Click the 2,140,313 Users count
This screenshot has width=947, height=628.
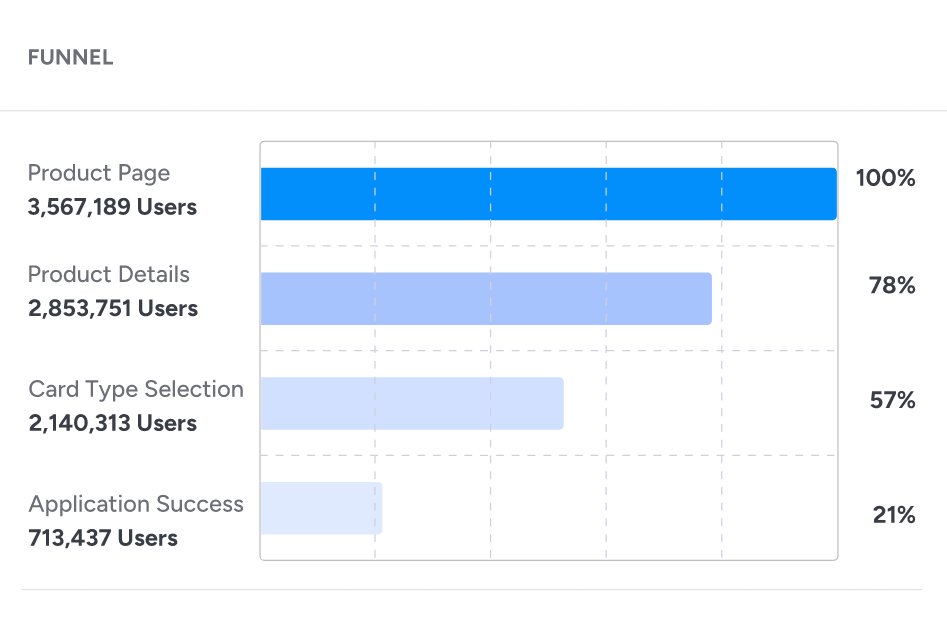point(112,423)
